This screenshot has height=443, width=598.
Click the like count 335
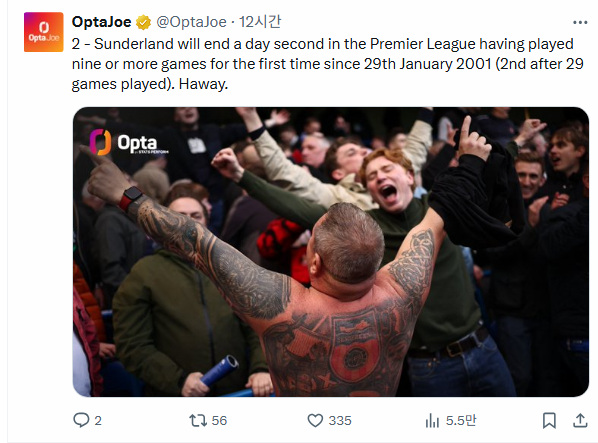tap(340, 421)
